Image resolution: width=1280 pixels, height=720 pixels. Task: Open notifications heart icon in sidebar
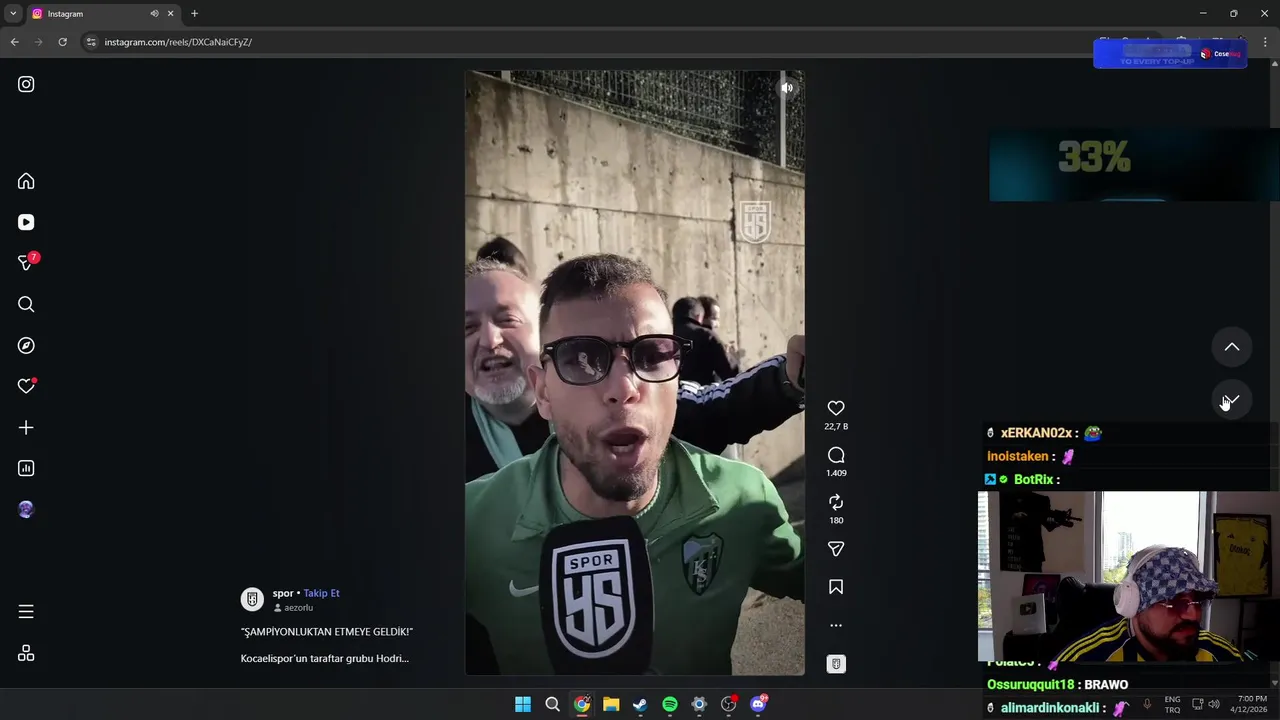[x=26, y=386]
